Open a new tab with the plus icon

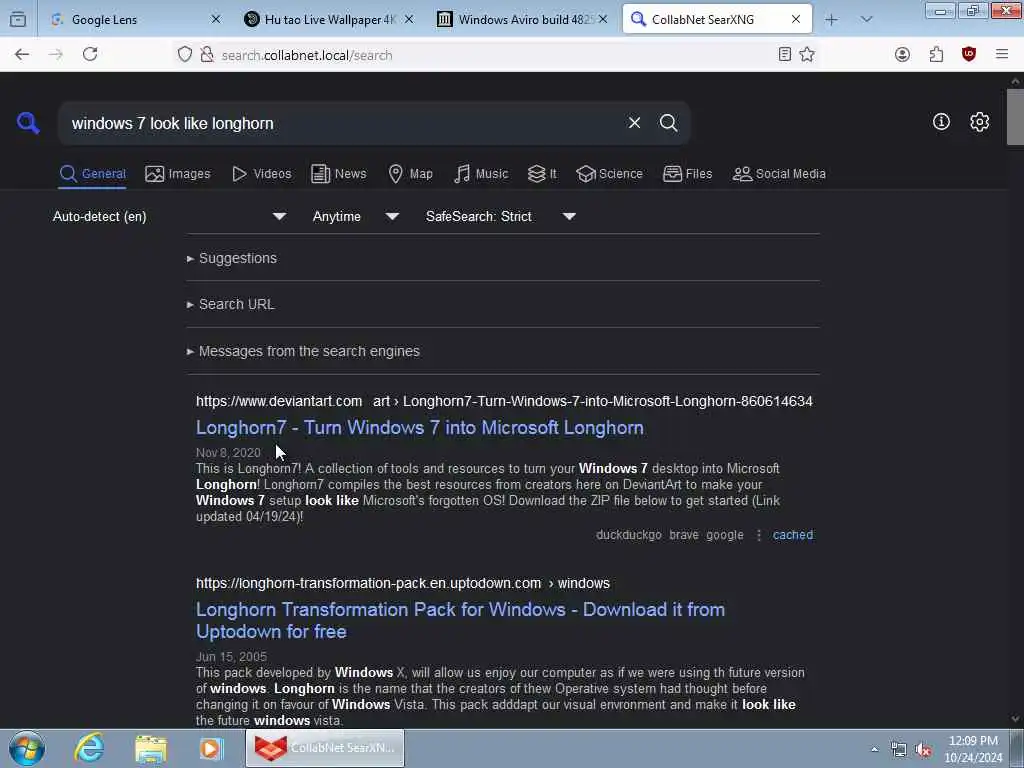(831, 20)
